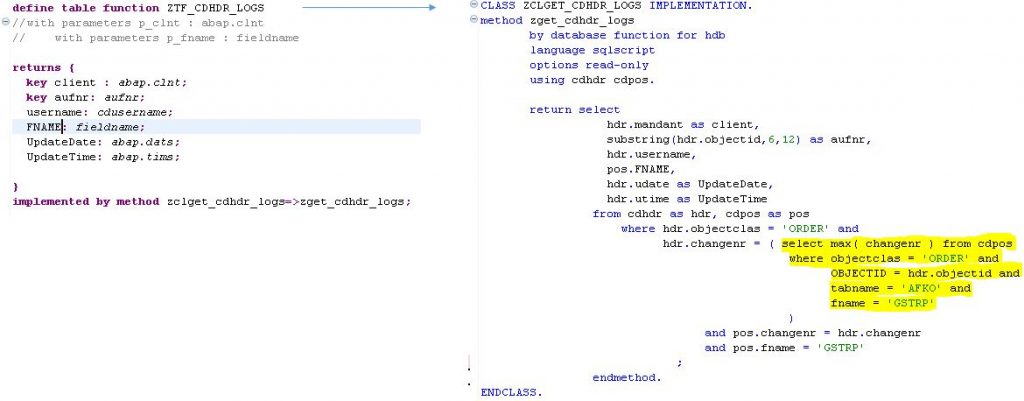Click the comment 'with parameters p_fname : fieldname'
Screen dimensions: 1024x401
(x=176, y=38)
